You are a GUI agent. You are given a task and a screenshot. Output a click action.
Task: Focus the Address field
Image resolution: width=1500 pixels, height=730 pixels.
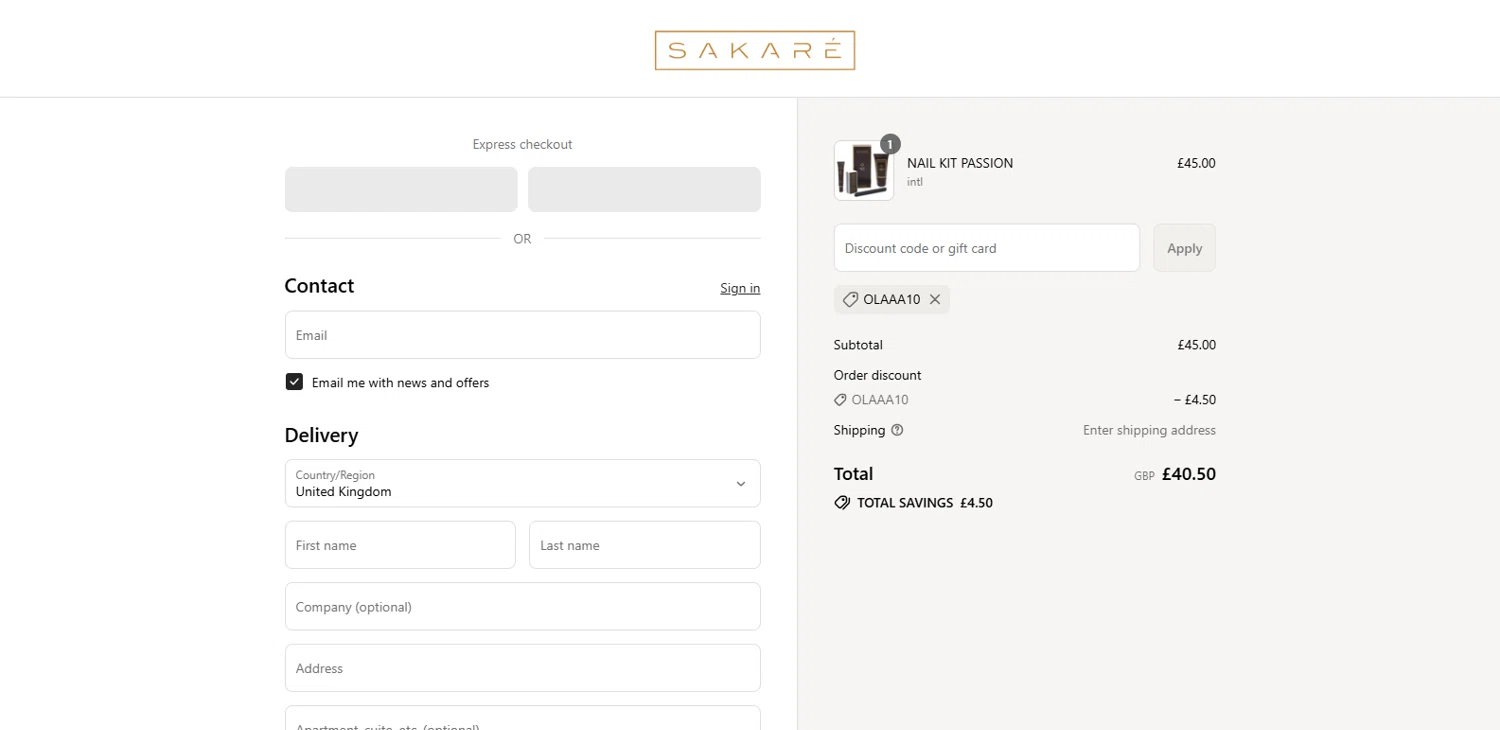(523, 668)
